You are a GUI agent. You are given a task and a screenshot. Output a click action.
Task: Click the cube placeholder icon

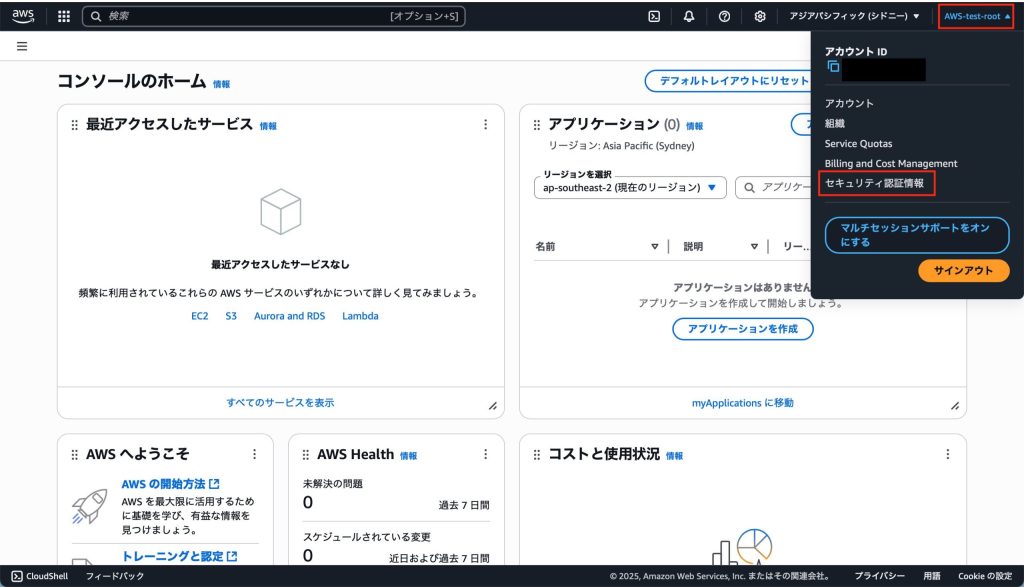point(281,212)
